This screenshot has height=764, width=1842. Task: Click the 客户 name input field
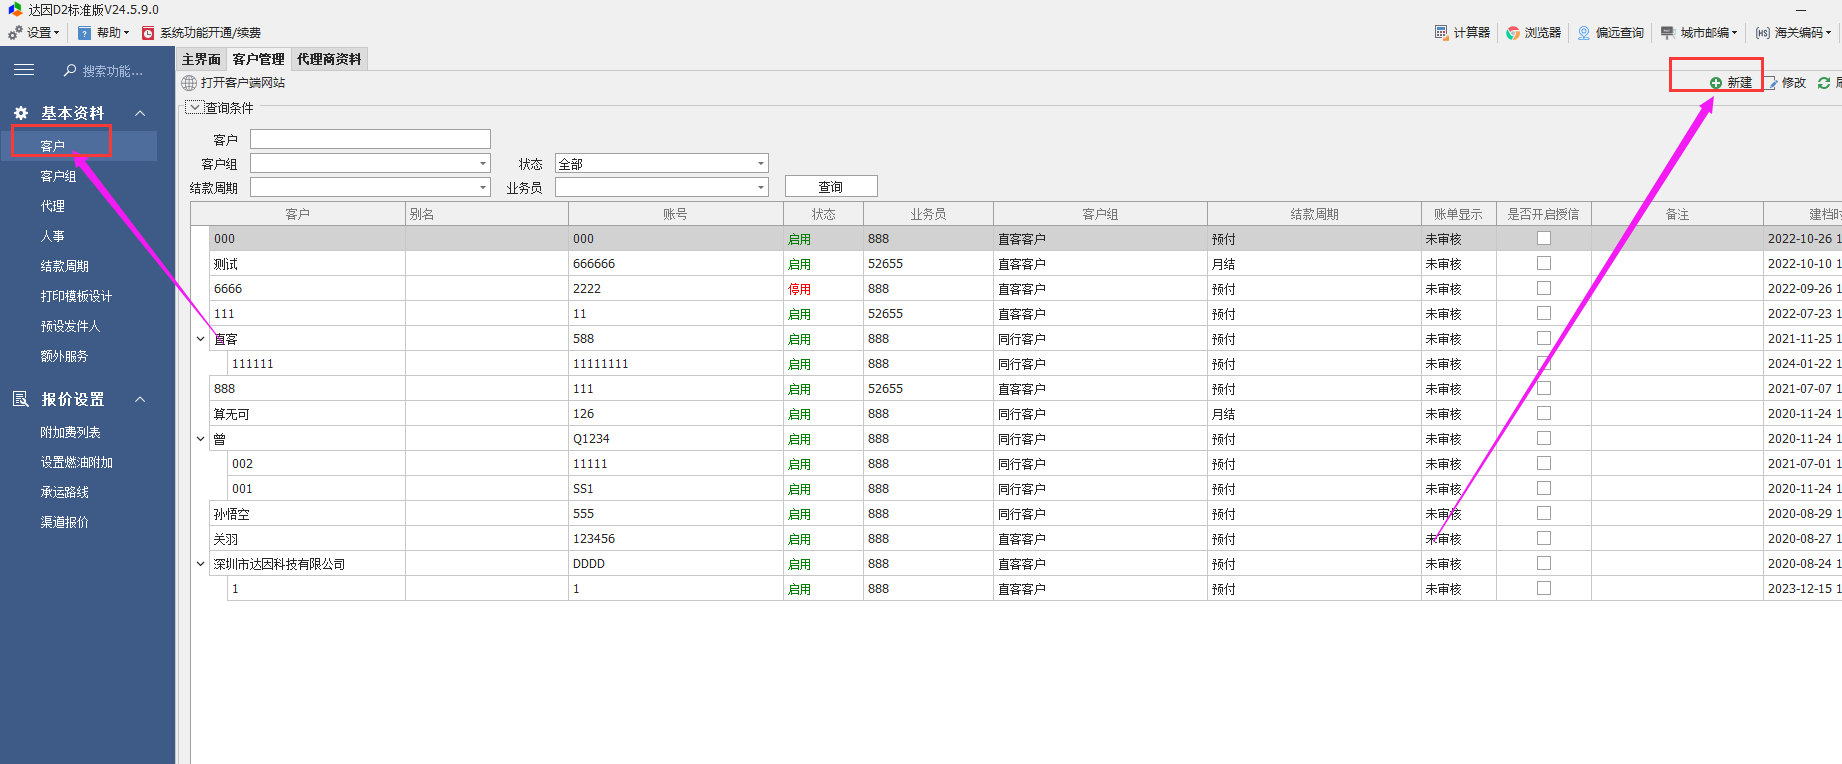pyautogui.click(x=370, y=139)
